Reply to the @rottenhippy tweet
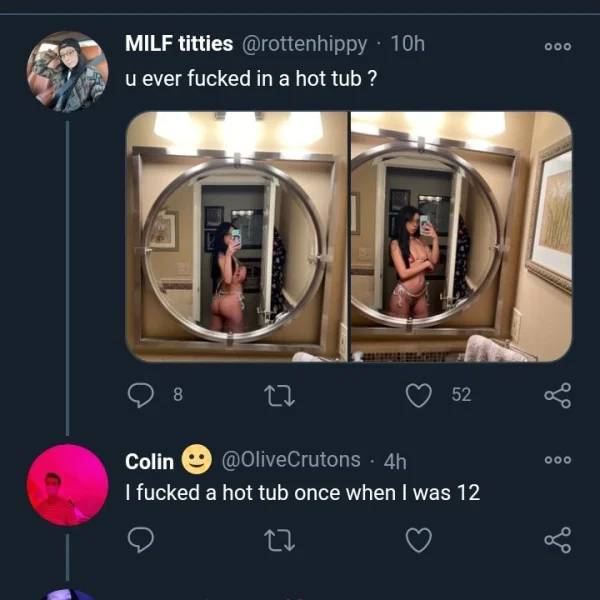Image resolution: width=600 pixels, height=600 pixels. 142,395
